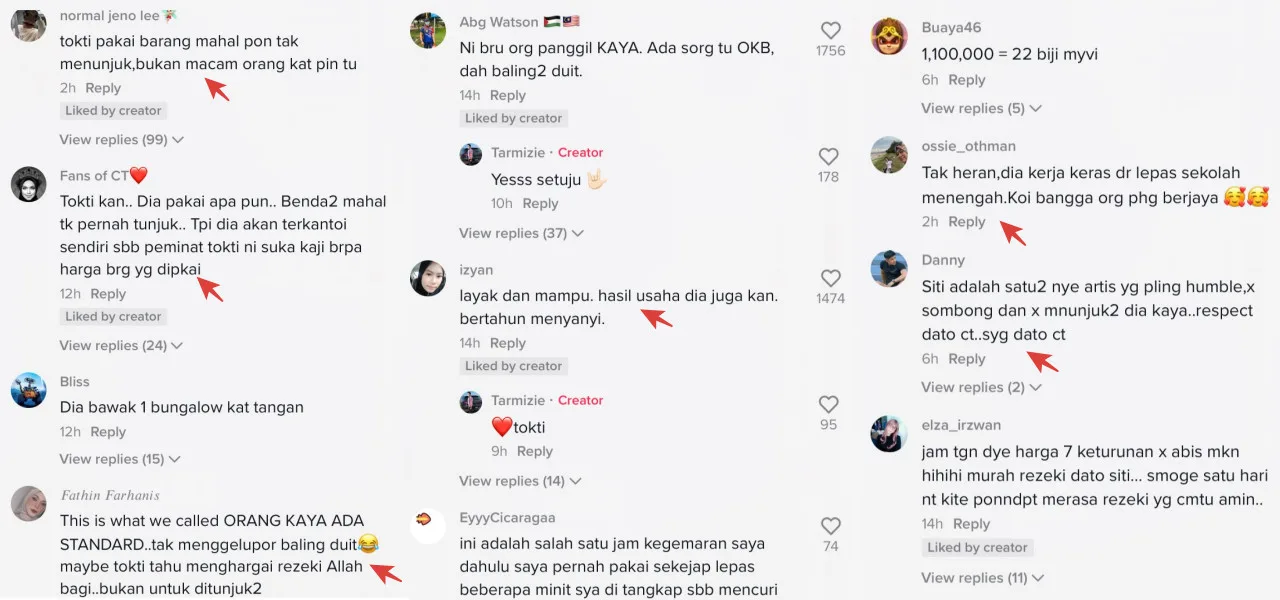
Task: Expand View replies (11) under elza_irzwan
Action: click(x=984, y=578)
